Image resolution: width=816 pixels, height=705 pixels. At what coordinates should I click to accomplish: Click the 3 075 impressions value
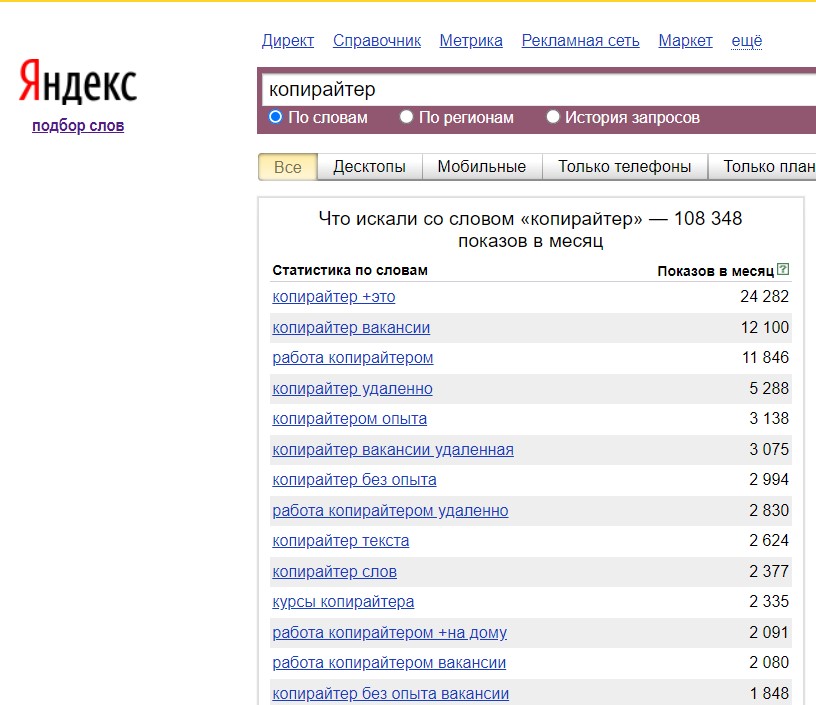pos(769,449)
